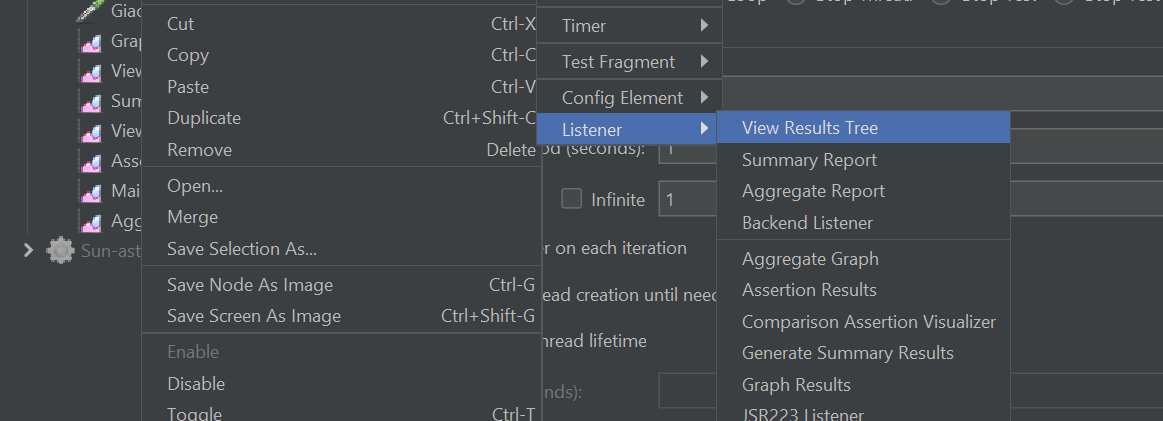
Task: Select Duplicate from the context menu
Action: coord(204,118)
